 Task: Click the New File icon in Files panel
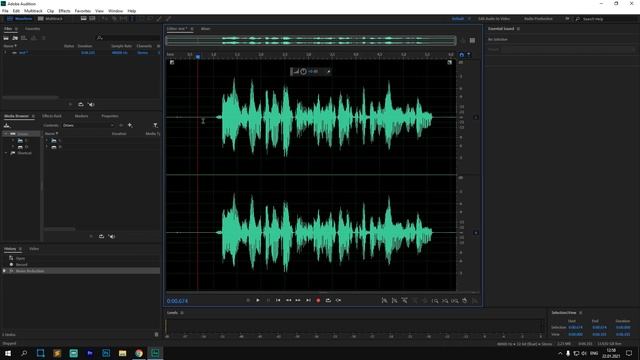[24, 38]
